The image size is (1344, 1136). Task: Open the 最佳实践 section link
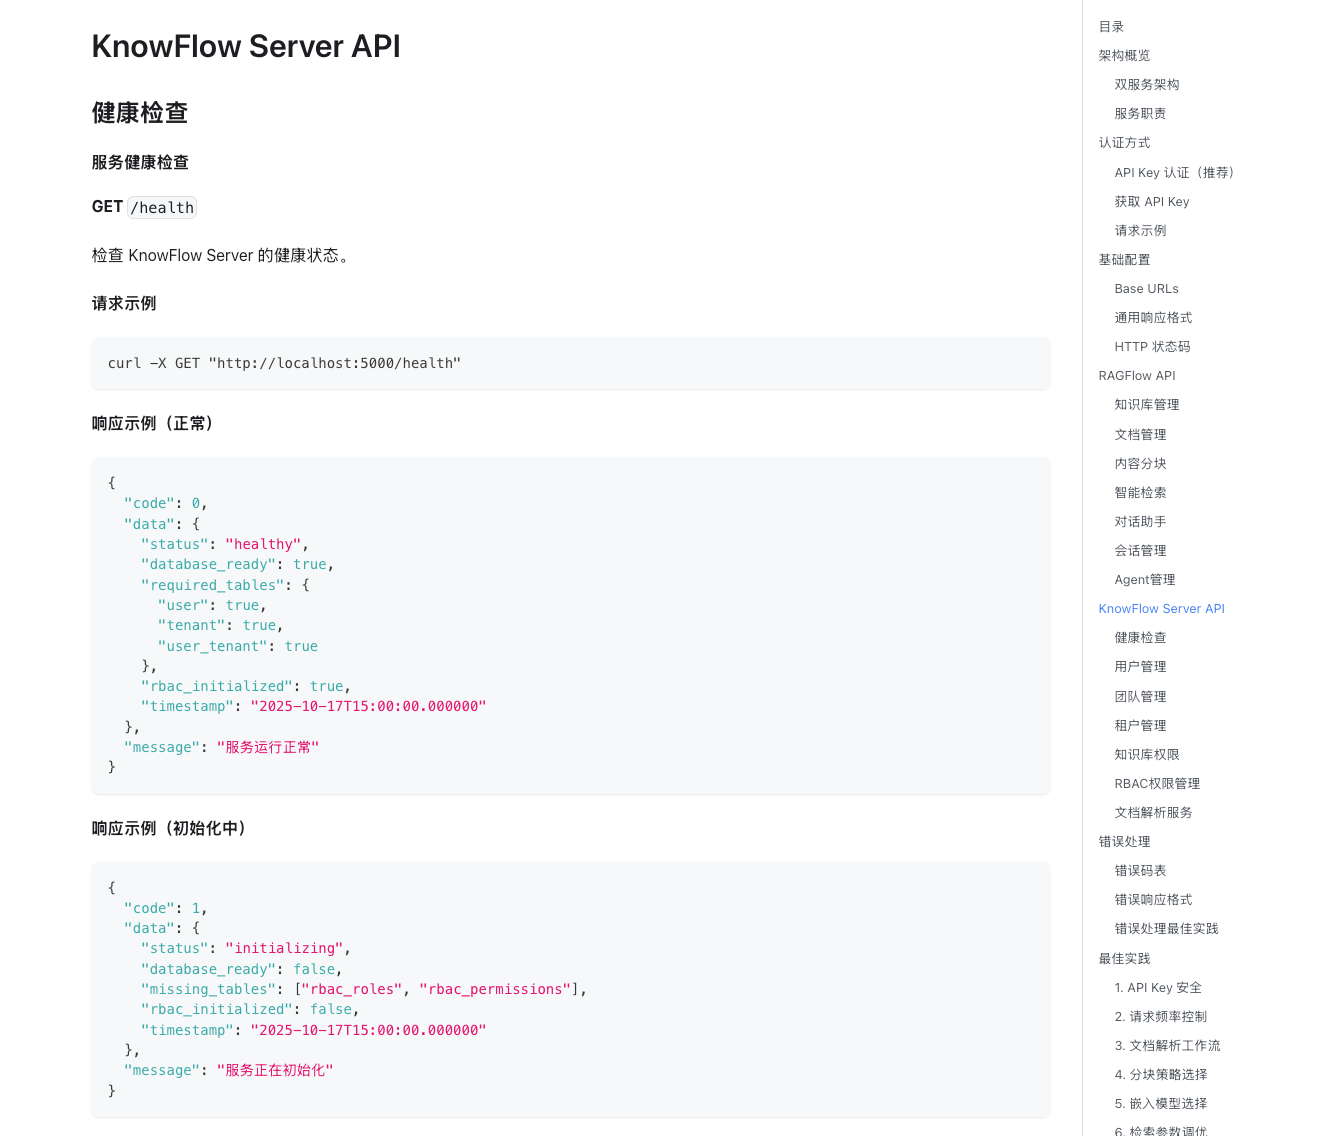tap(1124, 959)
